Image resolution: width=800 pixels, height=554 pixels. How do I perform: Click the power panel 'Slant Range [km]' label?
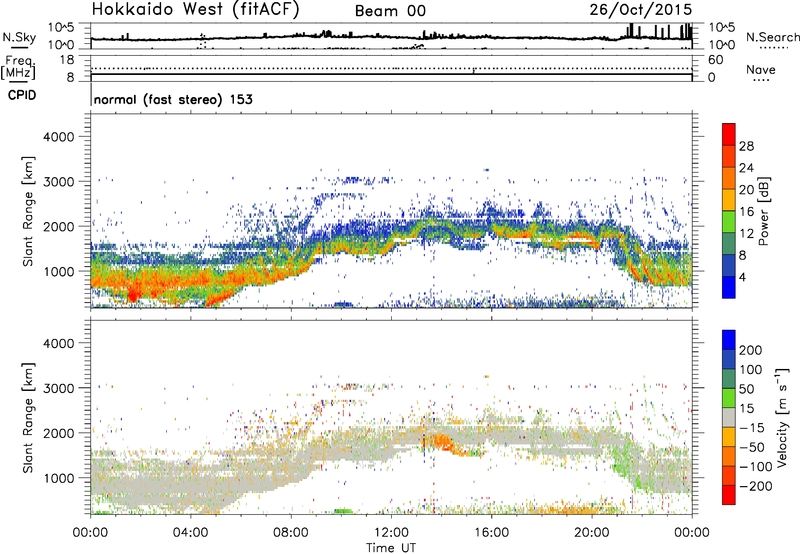click(x=28, y=211)
